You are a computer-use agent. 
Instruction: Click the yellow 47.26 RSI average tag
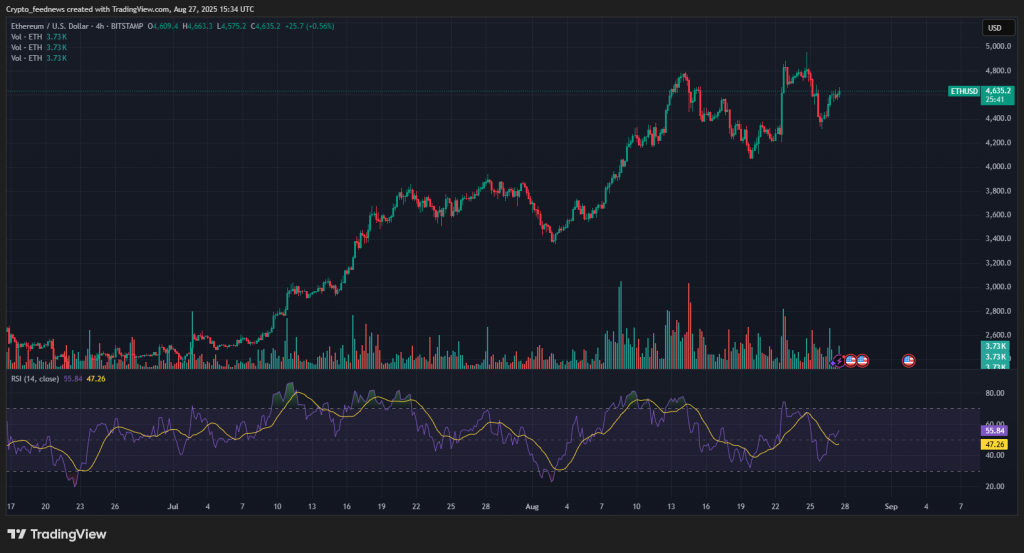[995, 444]
